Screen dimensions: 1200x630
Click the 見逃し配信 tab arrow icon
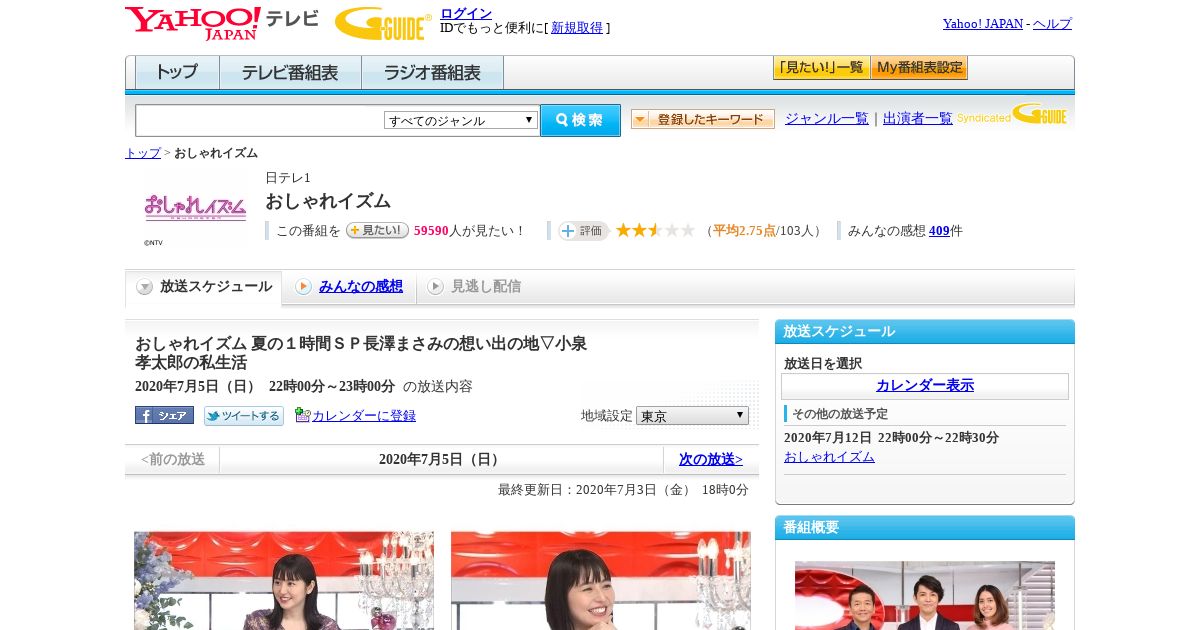435,287
